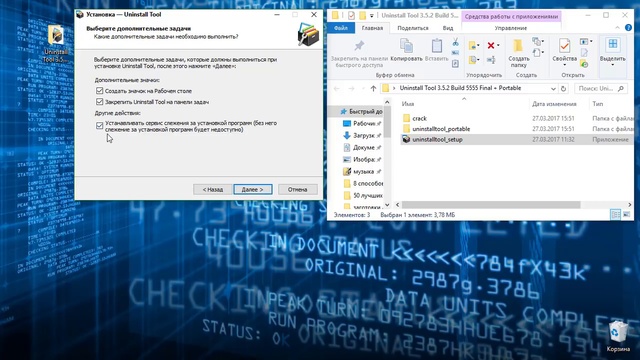Click the Edit file icon in ribbon

pos(584,53)
